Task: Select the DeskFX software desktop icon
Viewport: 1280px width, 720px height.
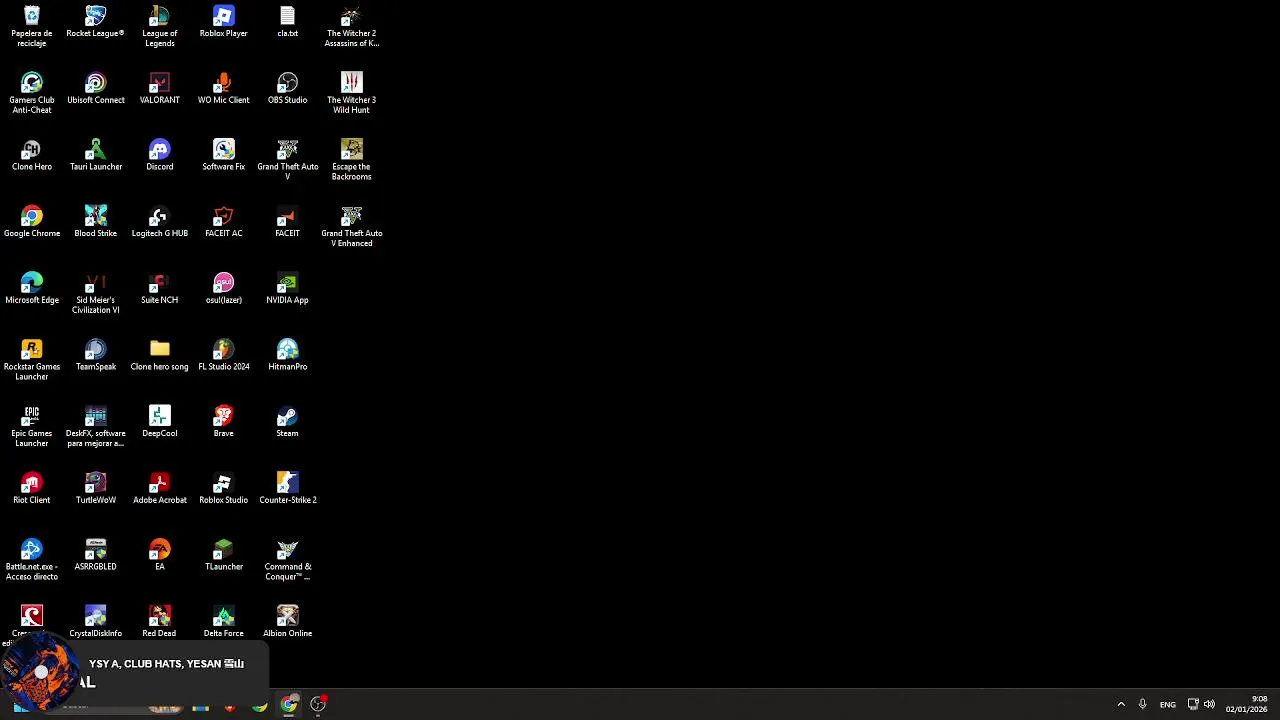Action: [96, 427]
